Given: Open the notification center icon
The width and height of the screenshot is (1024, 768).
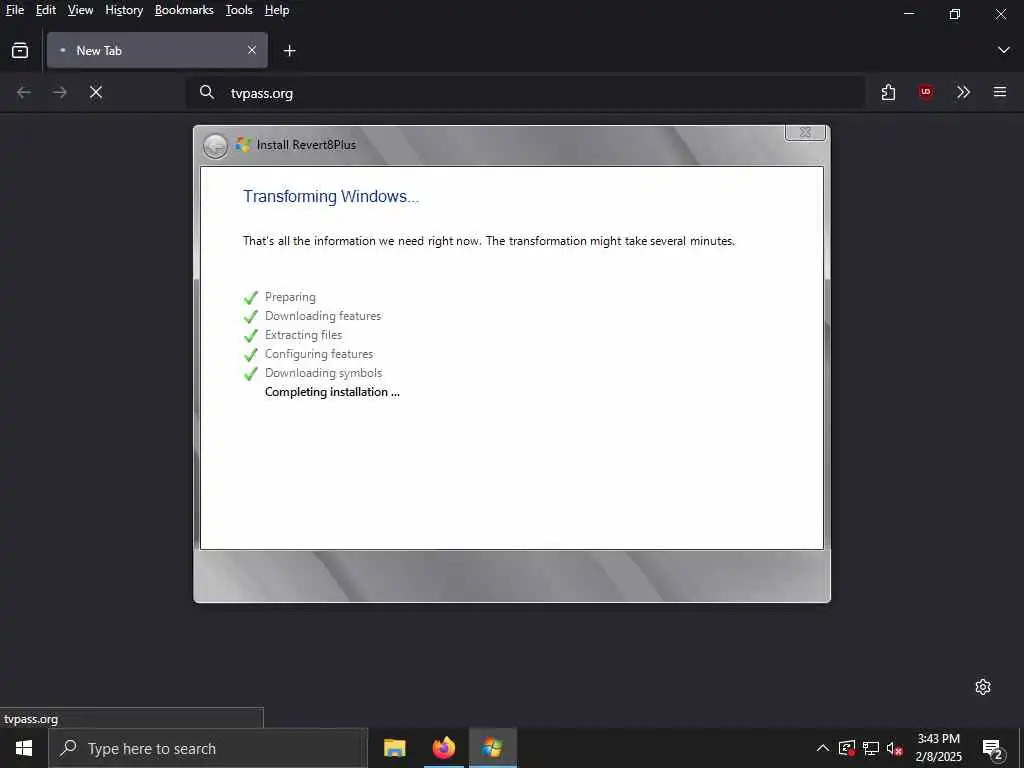Looking at the screenshot, I should 993,749.
